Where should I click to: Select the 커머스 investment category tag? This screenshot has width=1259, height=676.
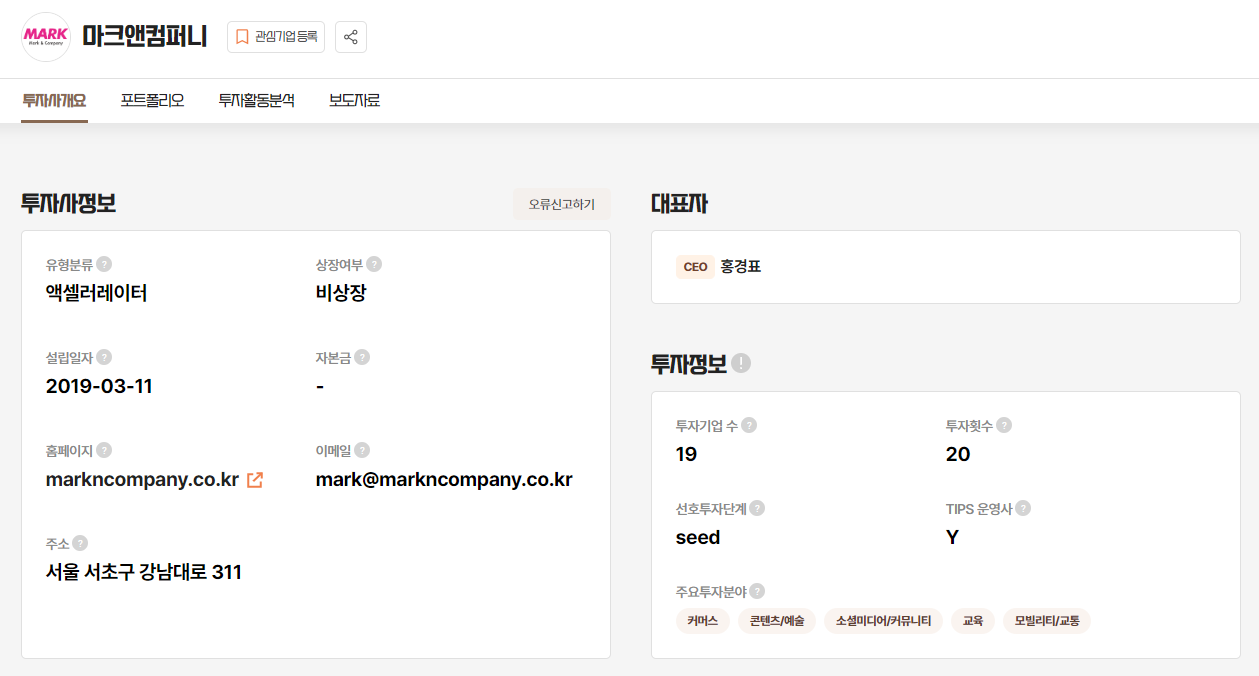click(x=703, y=620)
